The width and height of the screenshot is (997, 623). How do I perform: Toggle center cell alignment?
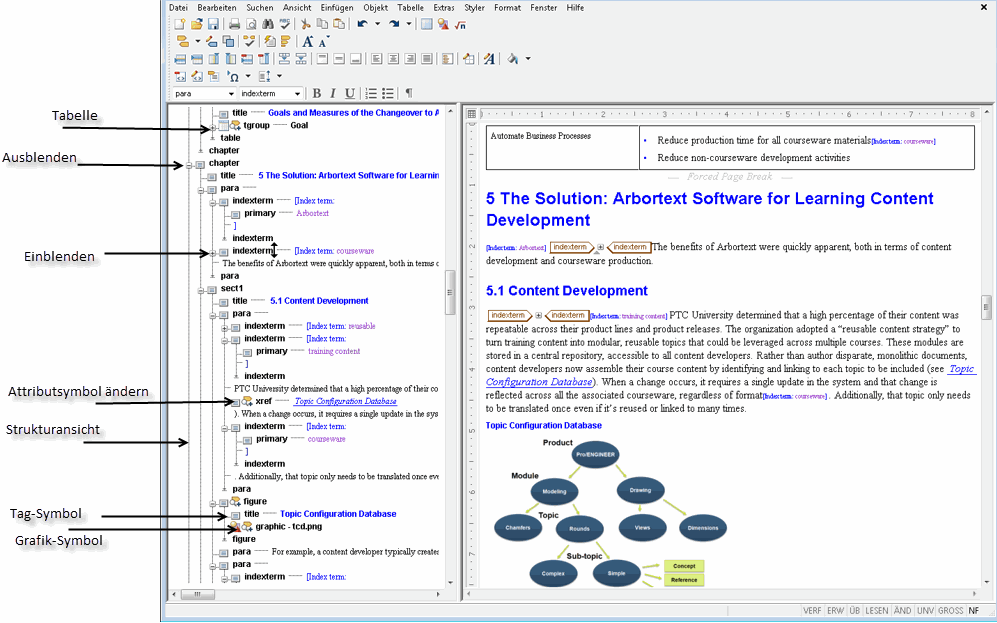point(394,59)
